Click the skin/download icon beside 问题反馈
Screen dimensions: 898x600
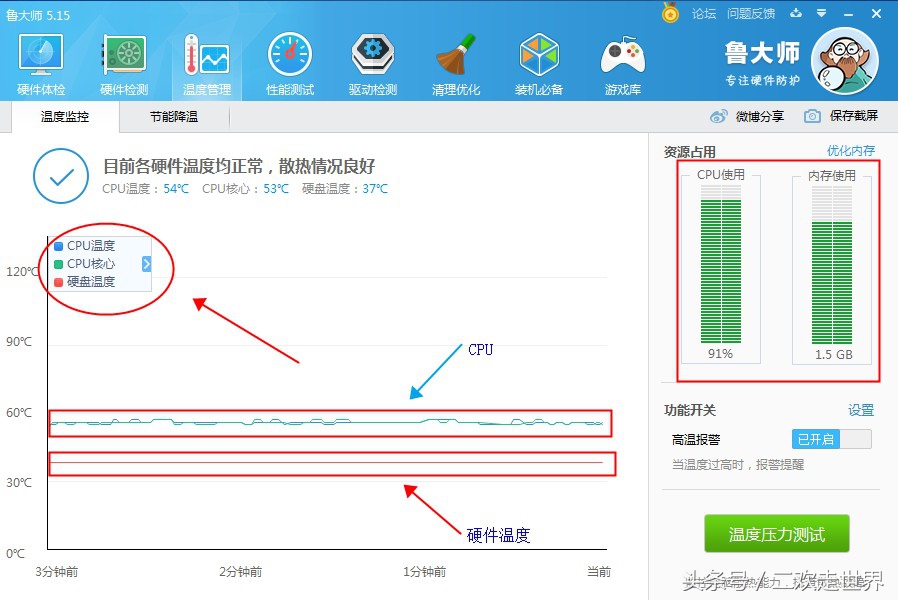[796, 13]
